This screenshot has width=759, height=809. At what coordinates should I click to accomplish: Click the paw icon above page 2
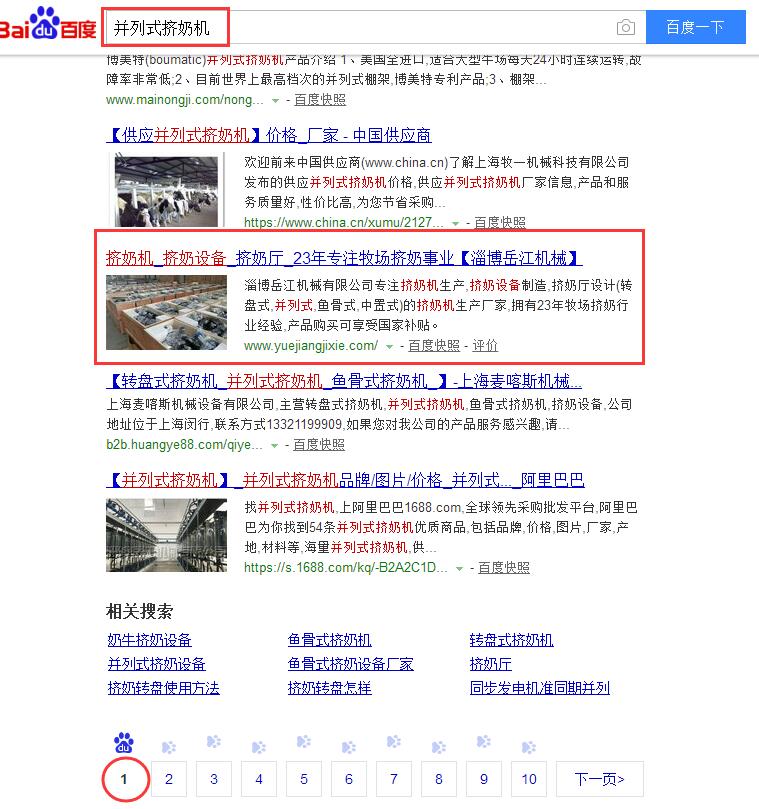point(169,747)
